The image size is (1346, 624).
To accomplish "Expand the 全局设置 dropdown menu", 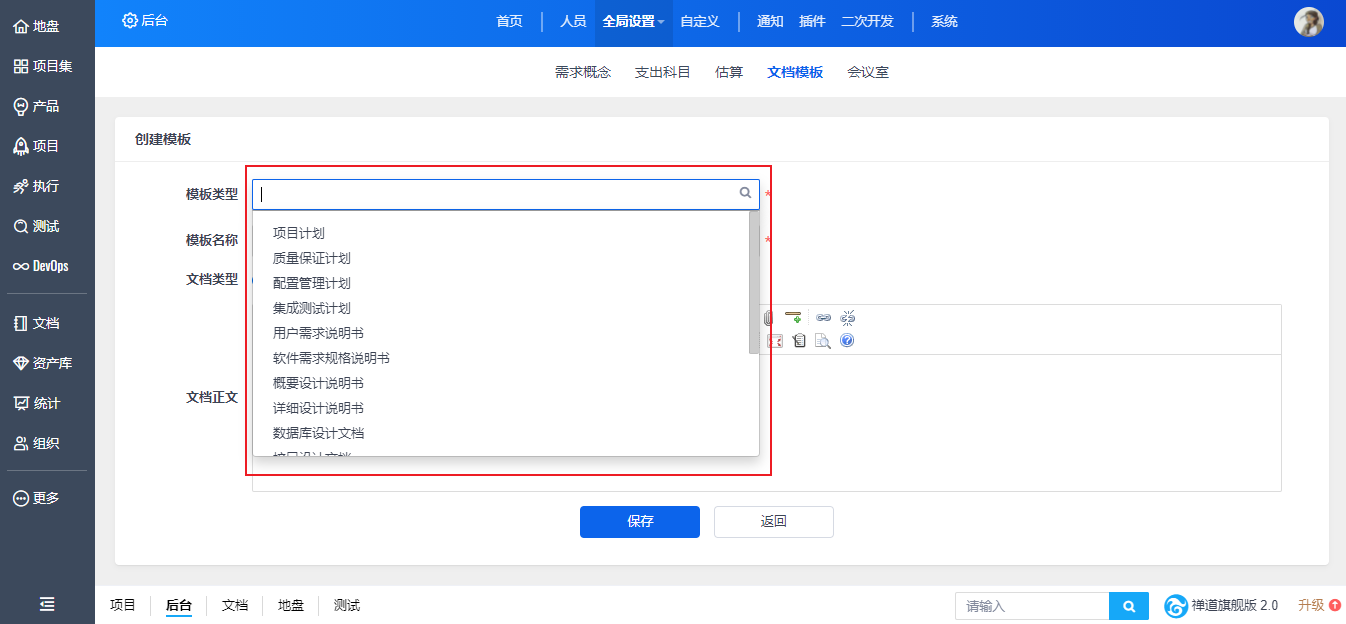I will tap(633, 22).
